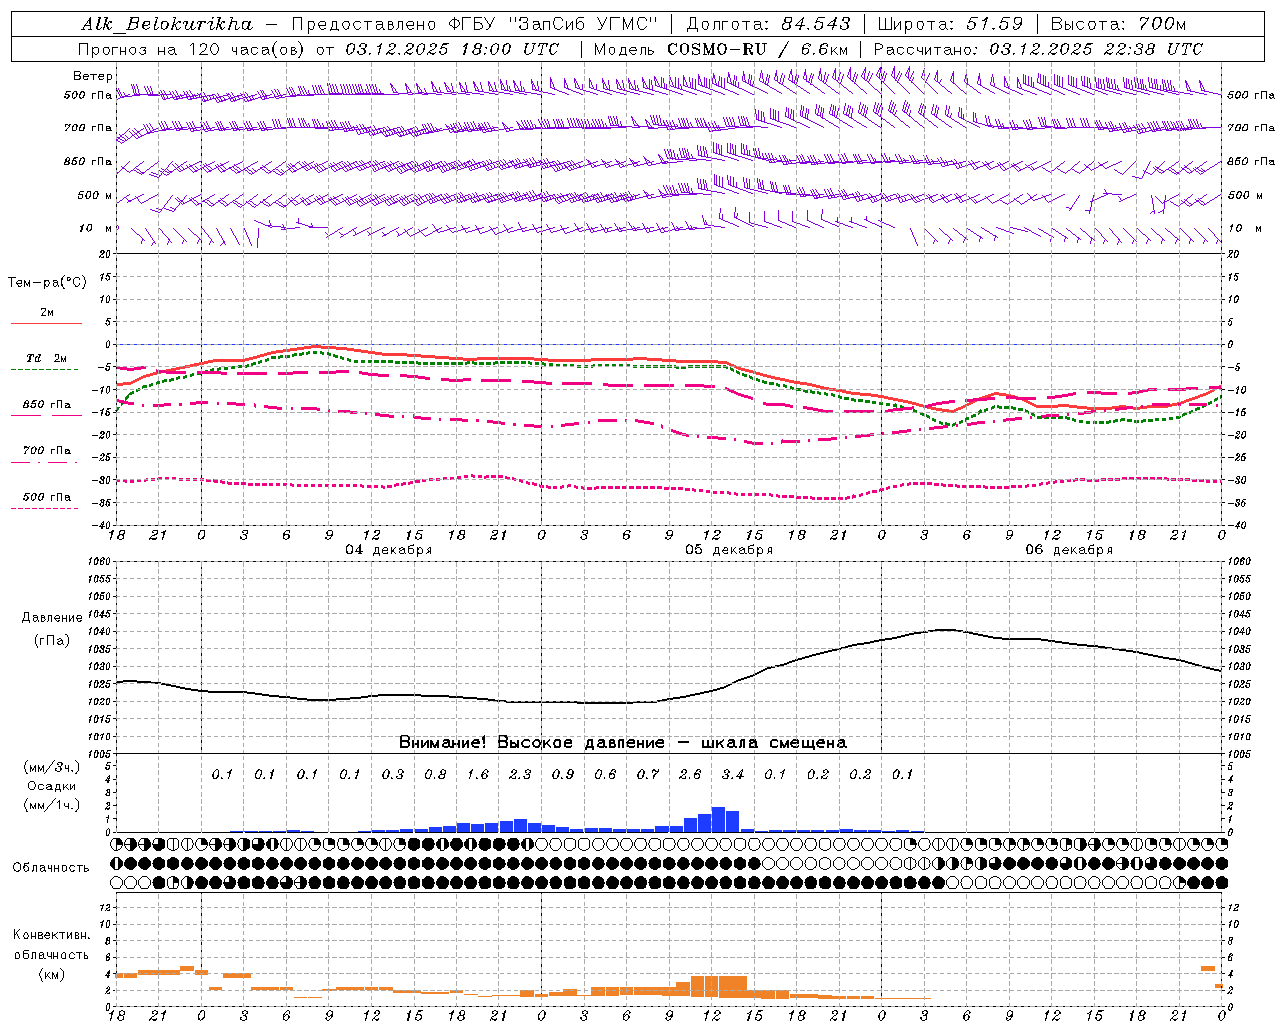This screenshot has width=1280, height=1024.
Task: Click the (мм/1ч.) unit label
Action: [51, 805]
